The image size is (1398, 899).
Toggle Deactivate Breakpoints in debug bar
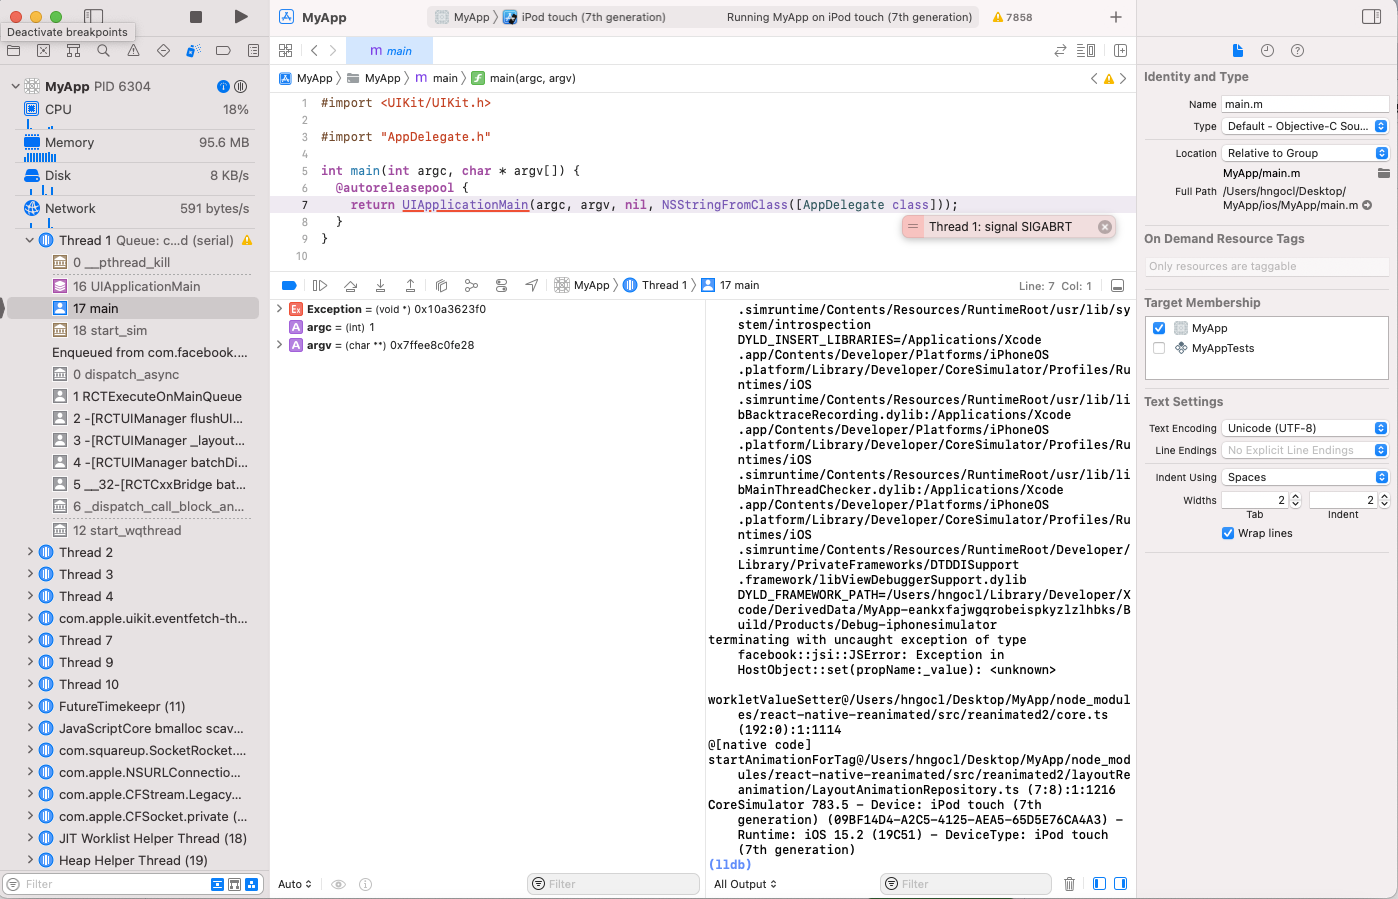click(290, 285)
